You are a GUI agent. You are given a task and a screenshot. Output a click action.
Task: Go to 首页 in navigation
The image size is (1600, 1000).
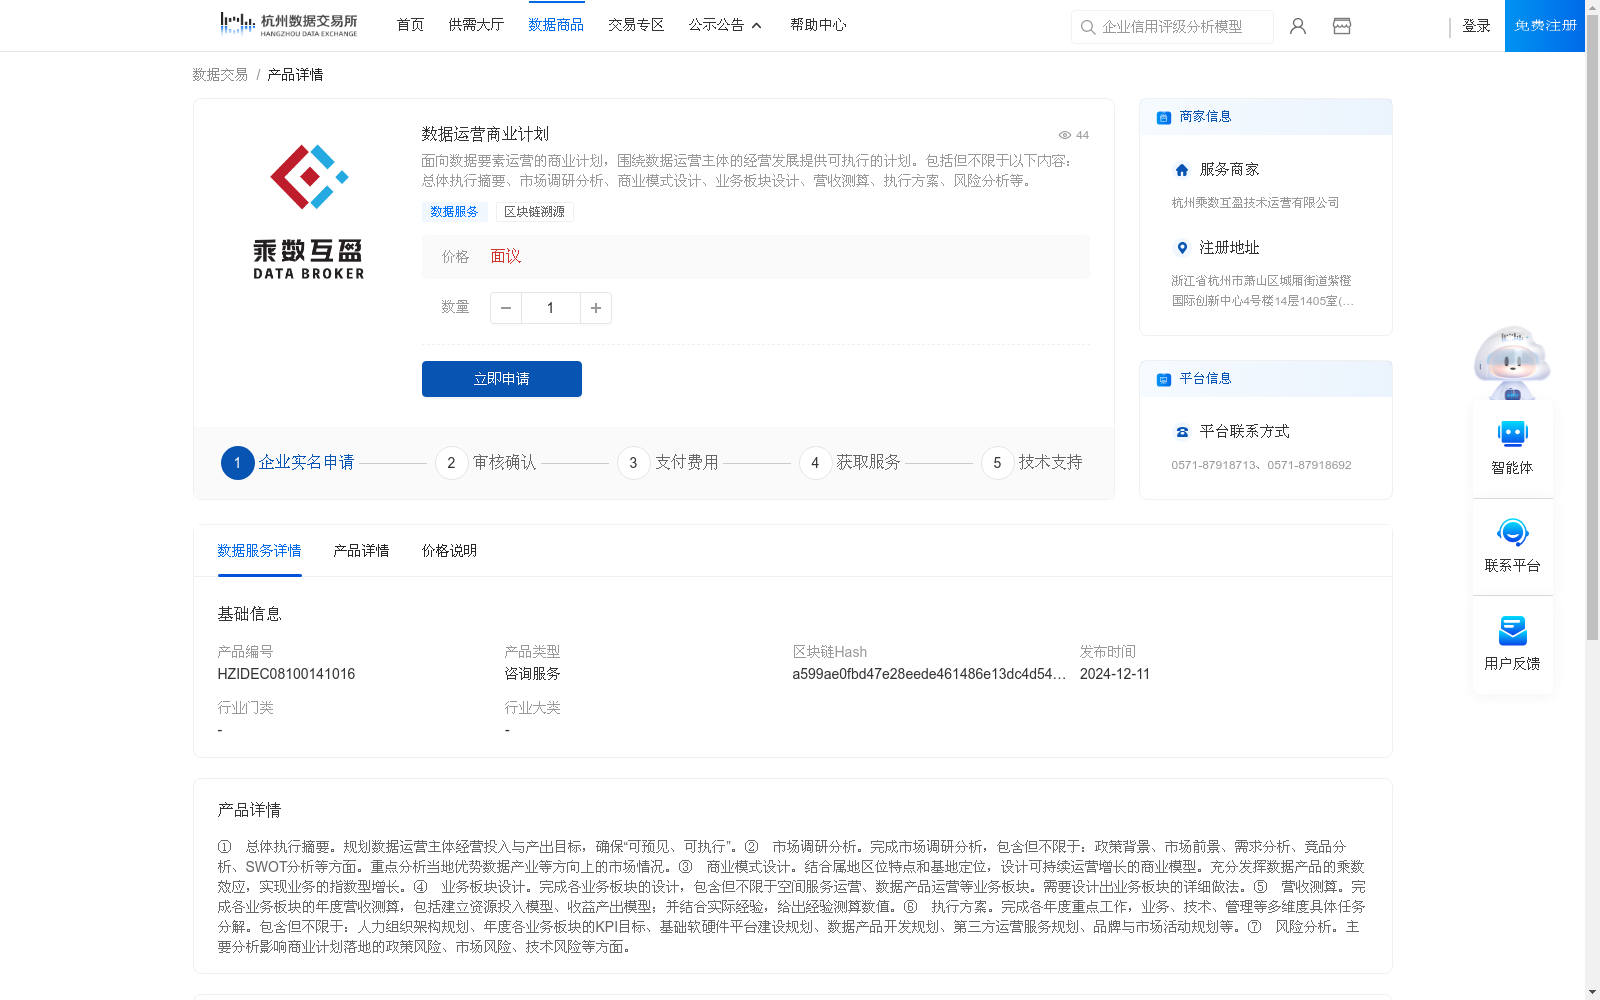(x=410, y=25)
